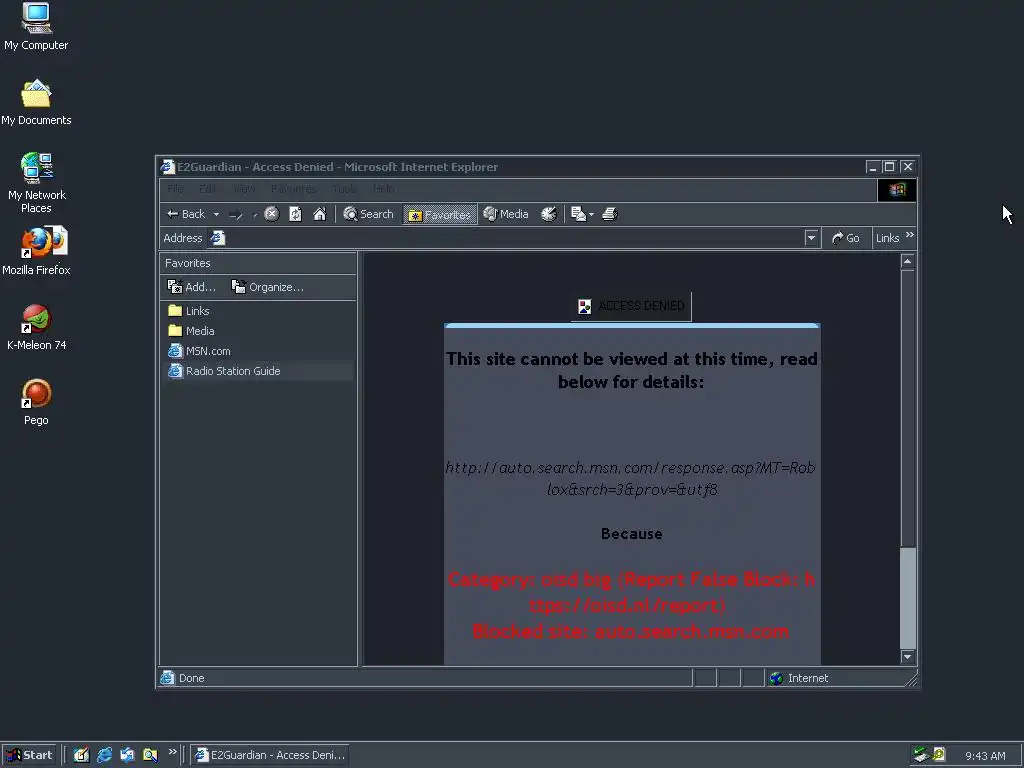This screenshot has width=1024, height=768.
Task: Select Mozilla Firefox desktop shortcut
Action: tap(36, 251)
